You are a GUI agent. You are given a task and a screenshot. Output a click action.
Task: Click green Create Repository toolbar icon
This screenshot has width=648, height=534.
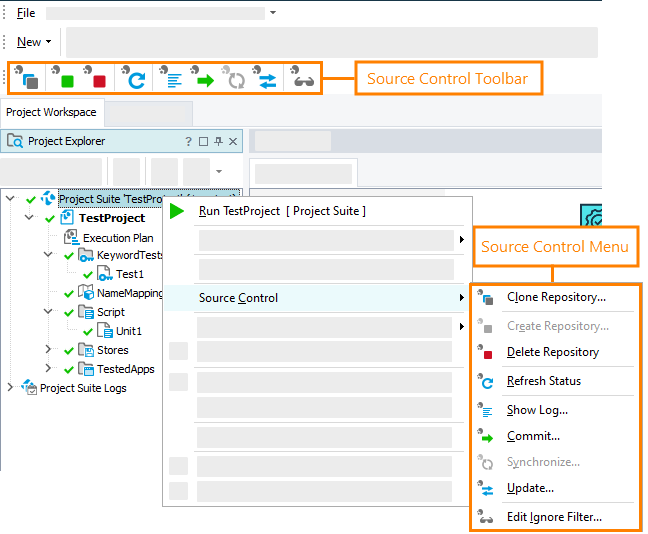tap(66, 78)
